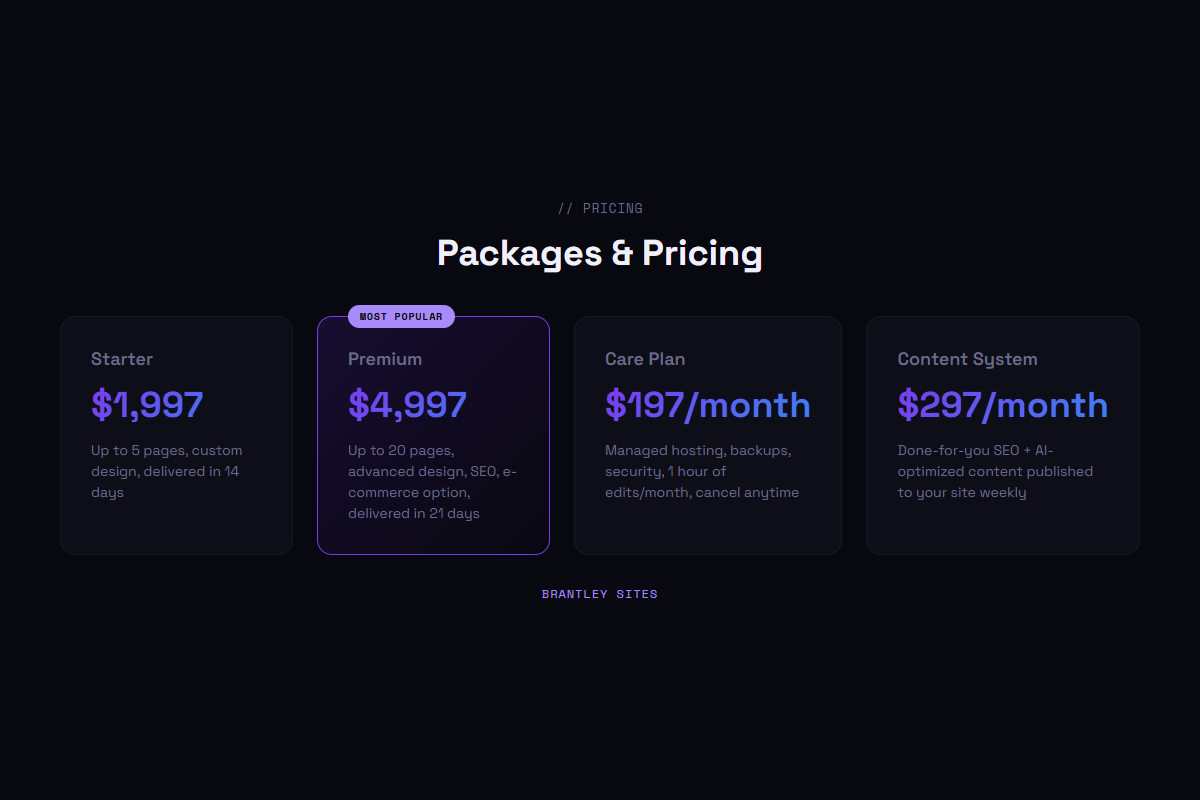Image resolution: width=1200 pixels, height=800 pixels.
Task: Click the Care Plan description text
Action: pos(702,470)
